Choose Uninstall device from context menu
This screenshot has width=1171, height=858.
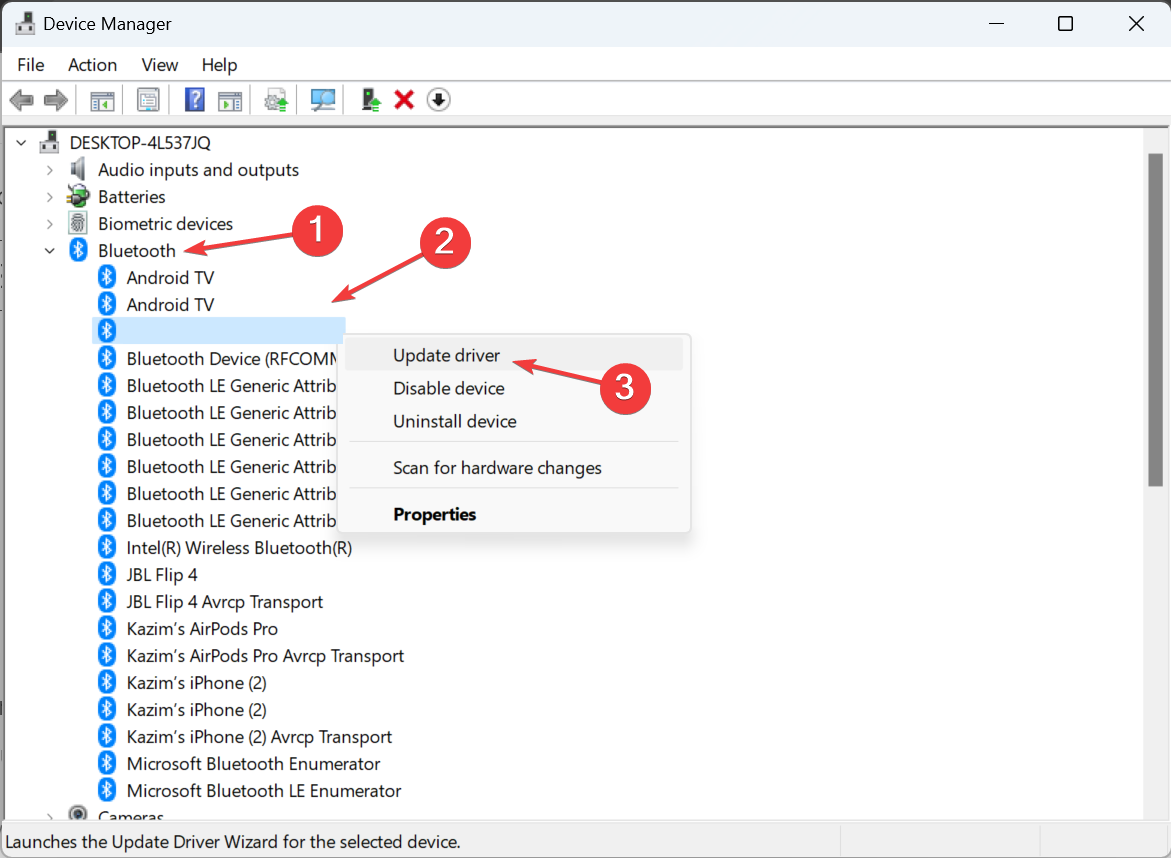click(514, 421)
